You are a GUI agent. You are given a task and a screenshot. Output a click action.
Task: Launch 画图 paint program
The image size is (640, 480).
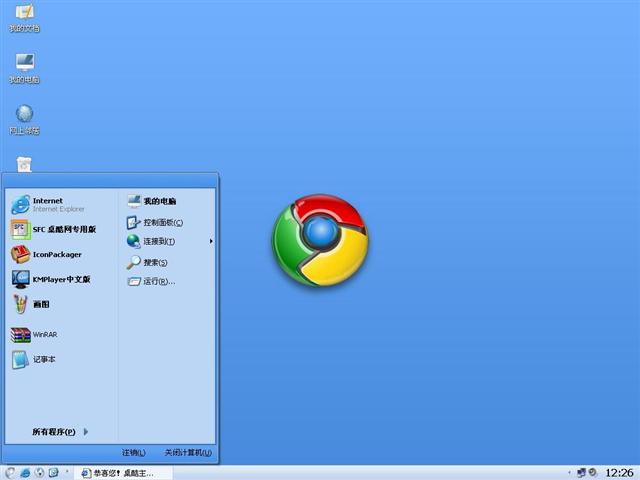coord(30,304)
